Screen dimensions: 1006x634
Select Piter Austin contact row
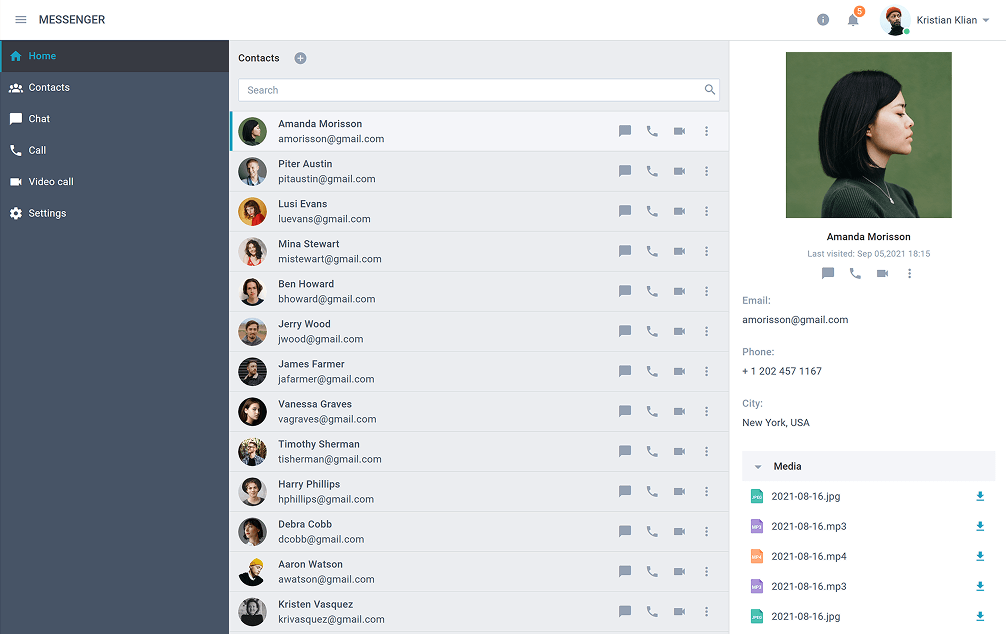(x=479, y=171)
